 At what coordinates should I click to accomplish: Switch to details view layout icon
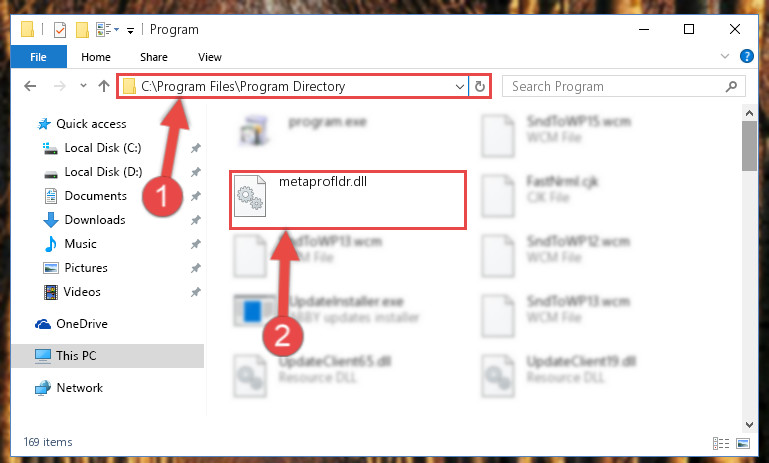click(x=720, y=443)
